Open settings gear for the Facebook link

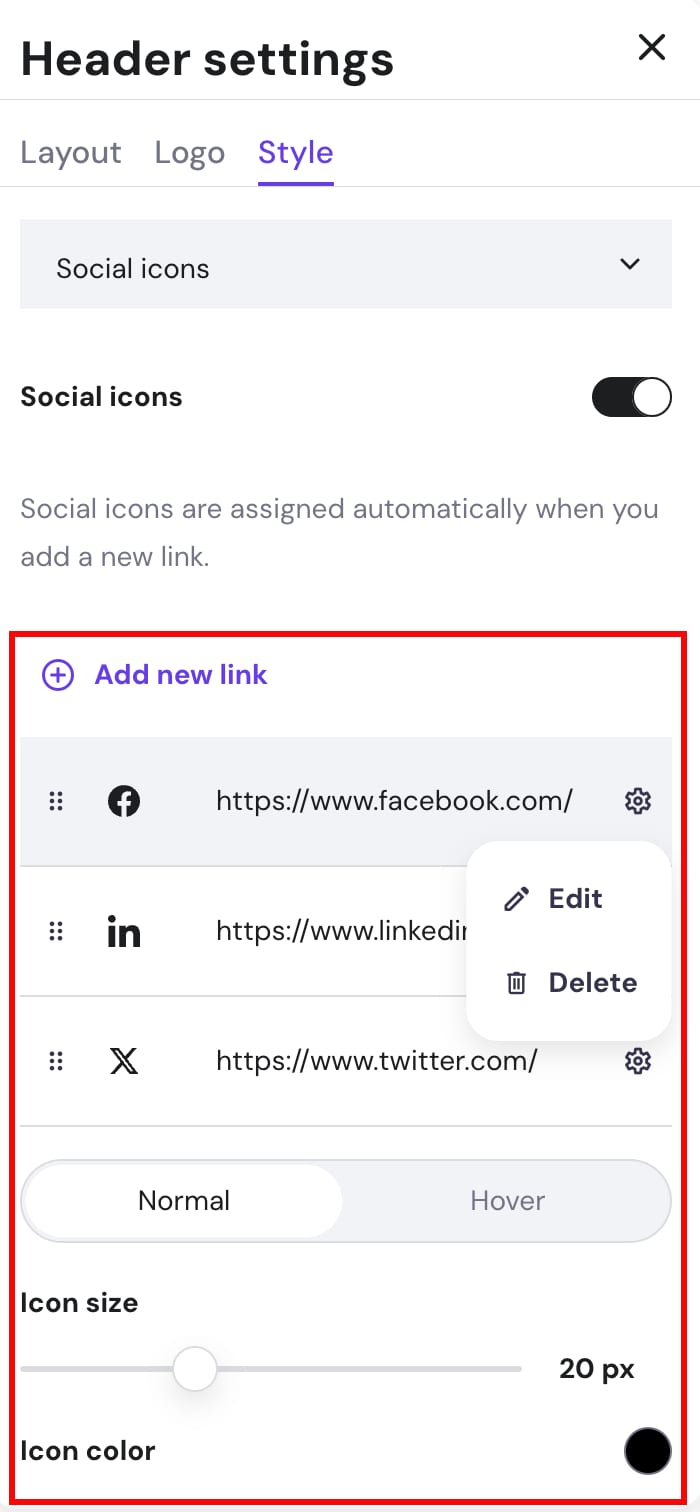[637, 801]
